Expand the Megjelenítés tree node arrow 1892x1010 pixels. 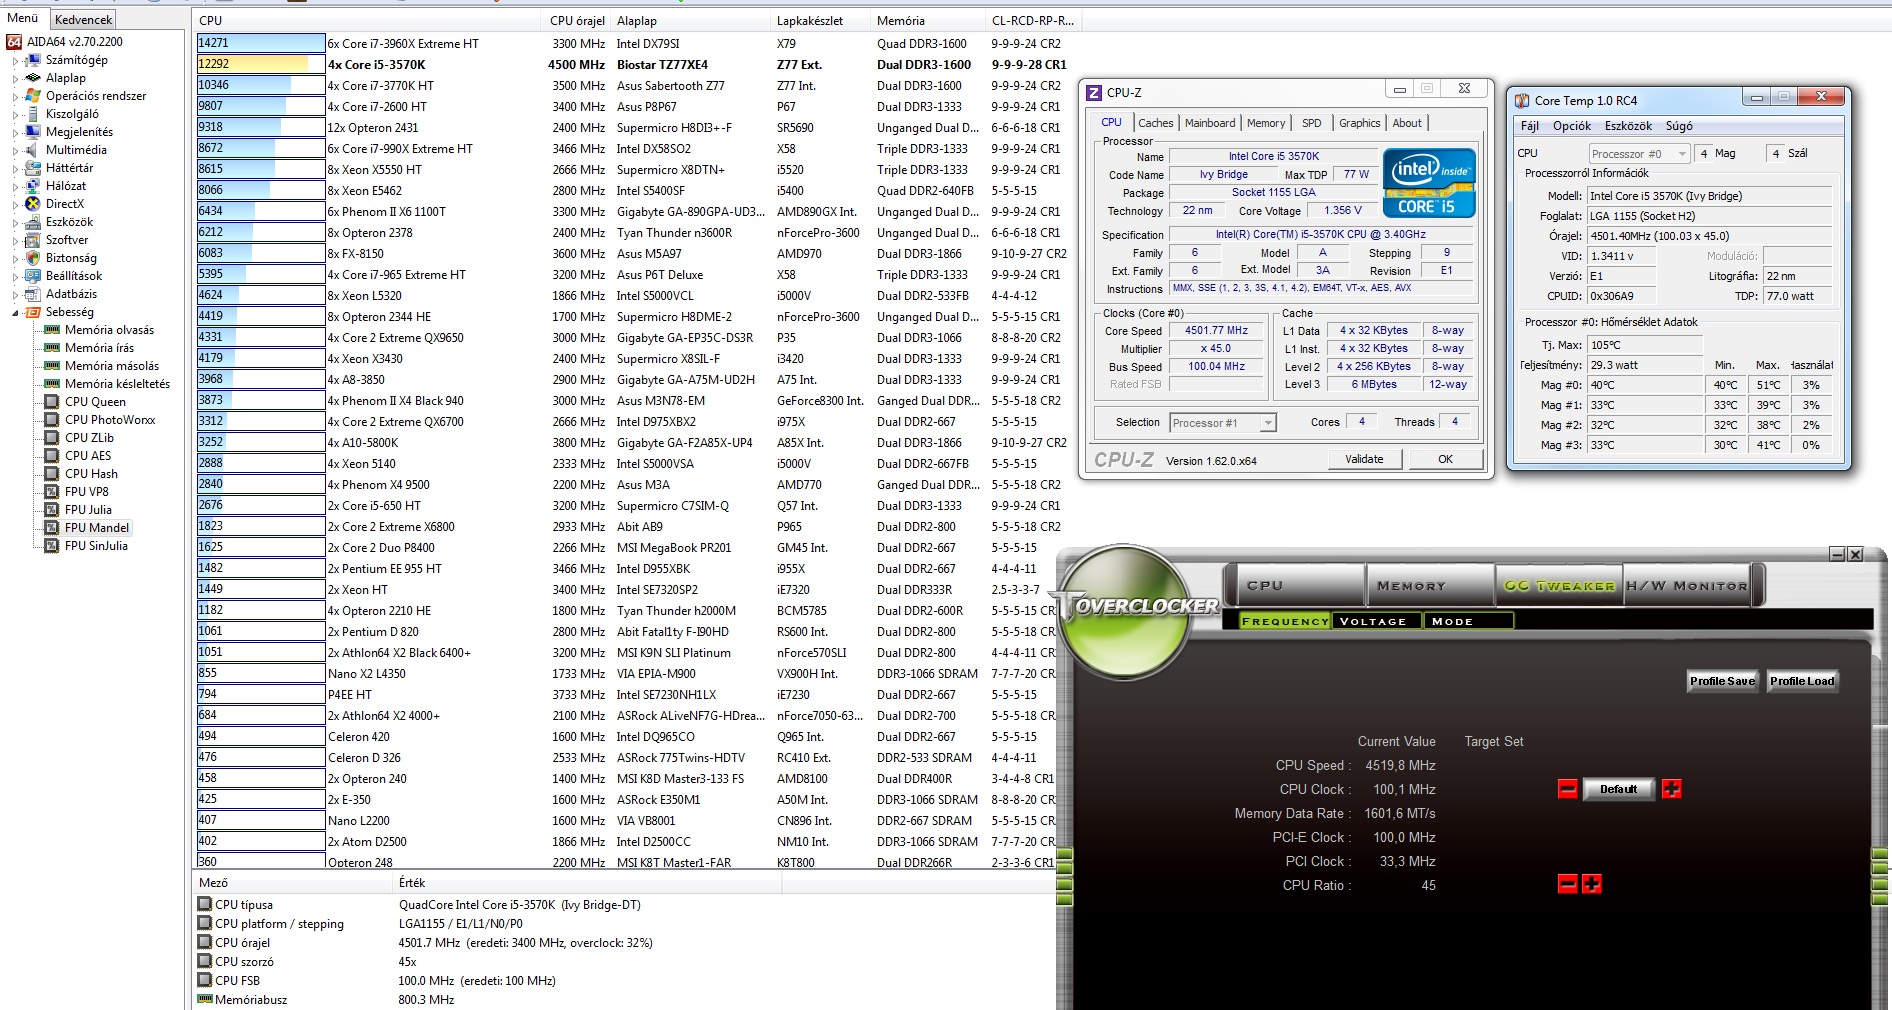point(15,132)
